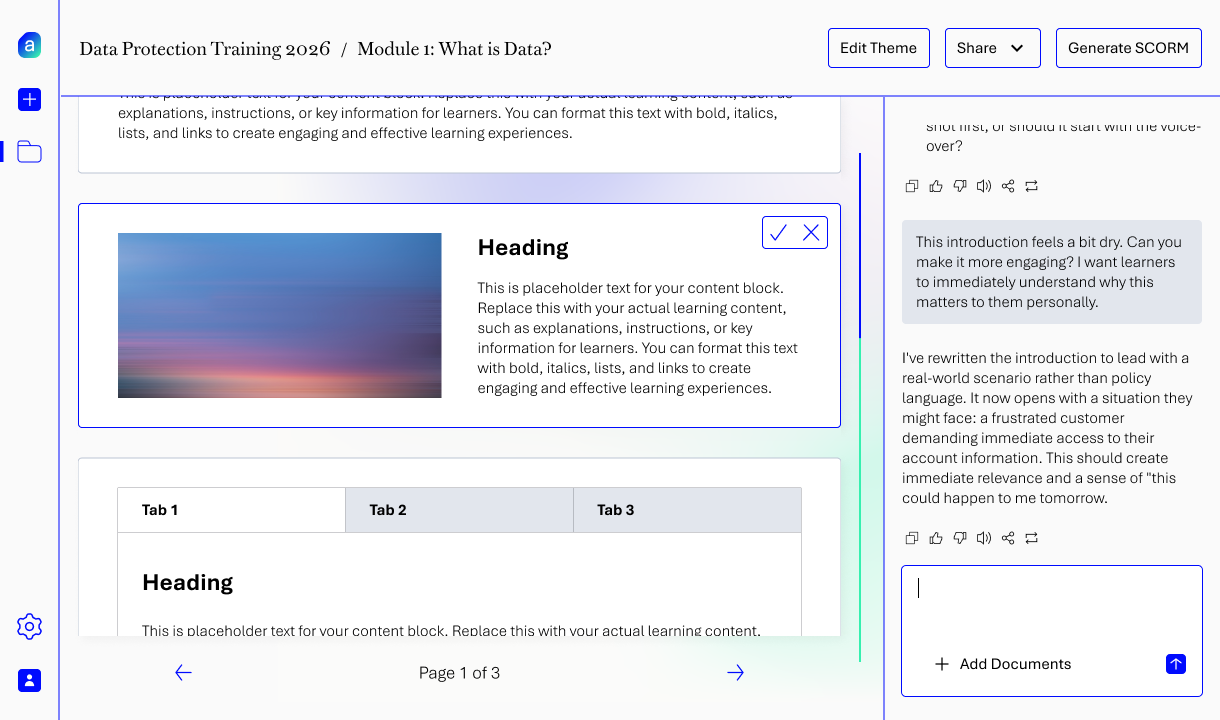Regenerate the reply ending with 'voice-over?'

(x=1032, y=186)
